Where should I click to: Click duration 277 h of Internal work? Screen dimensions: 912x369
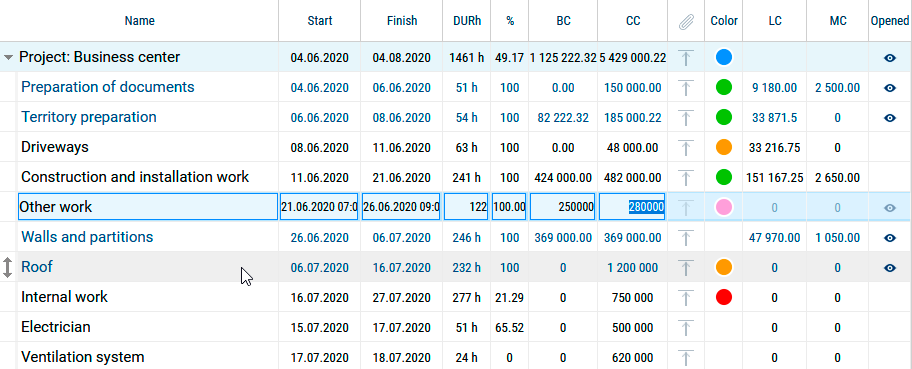click(x=466, y=298)
